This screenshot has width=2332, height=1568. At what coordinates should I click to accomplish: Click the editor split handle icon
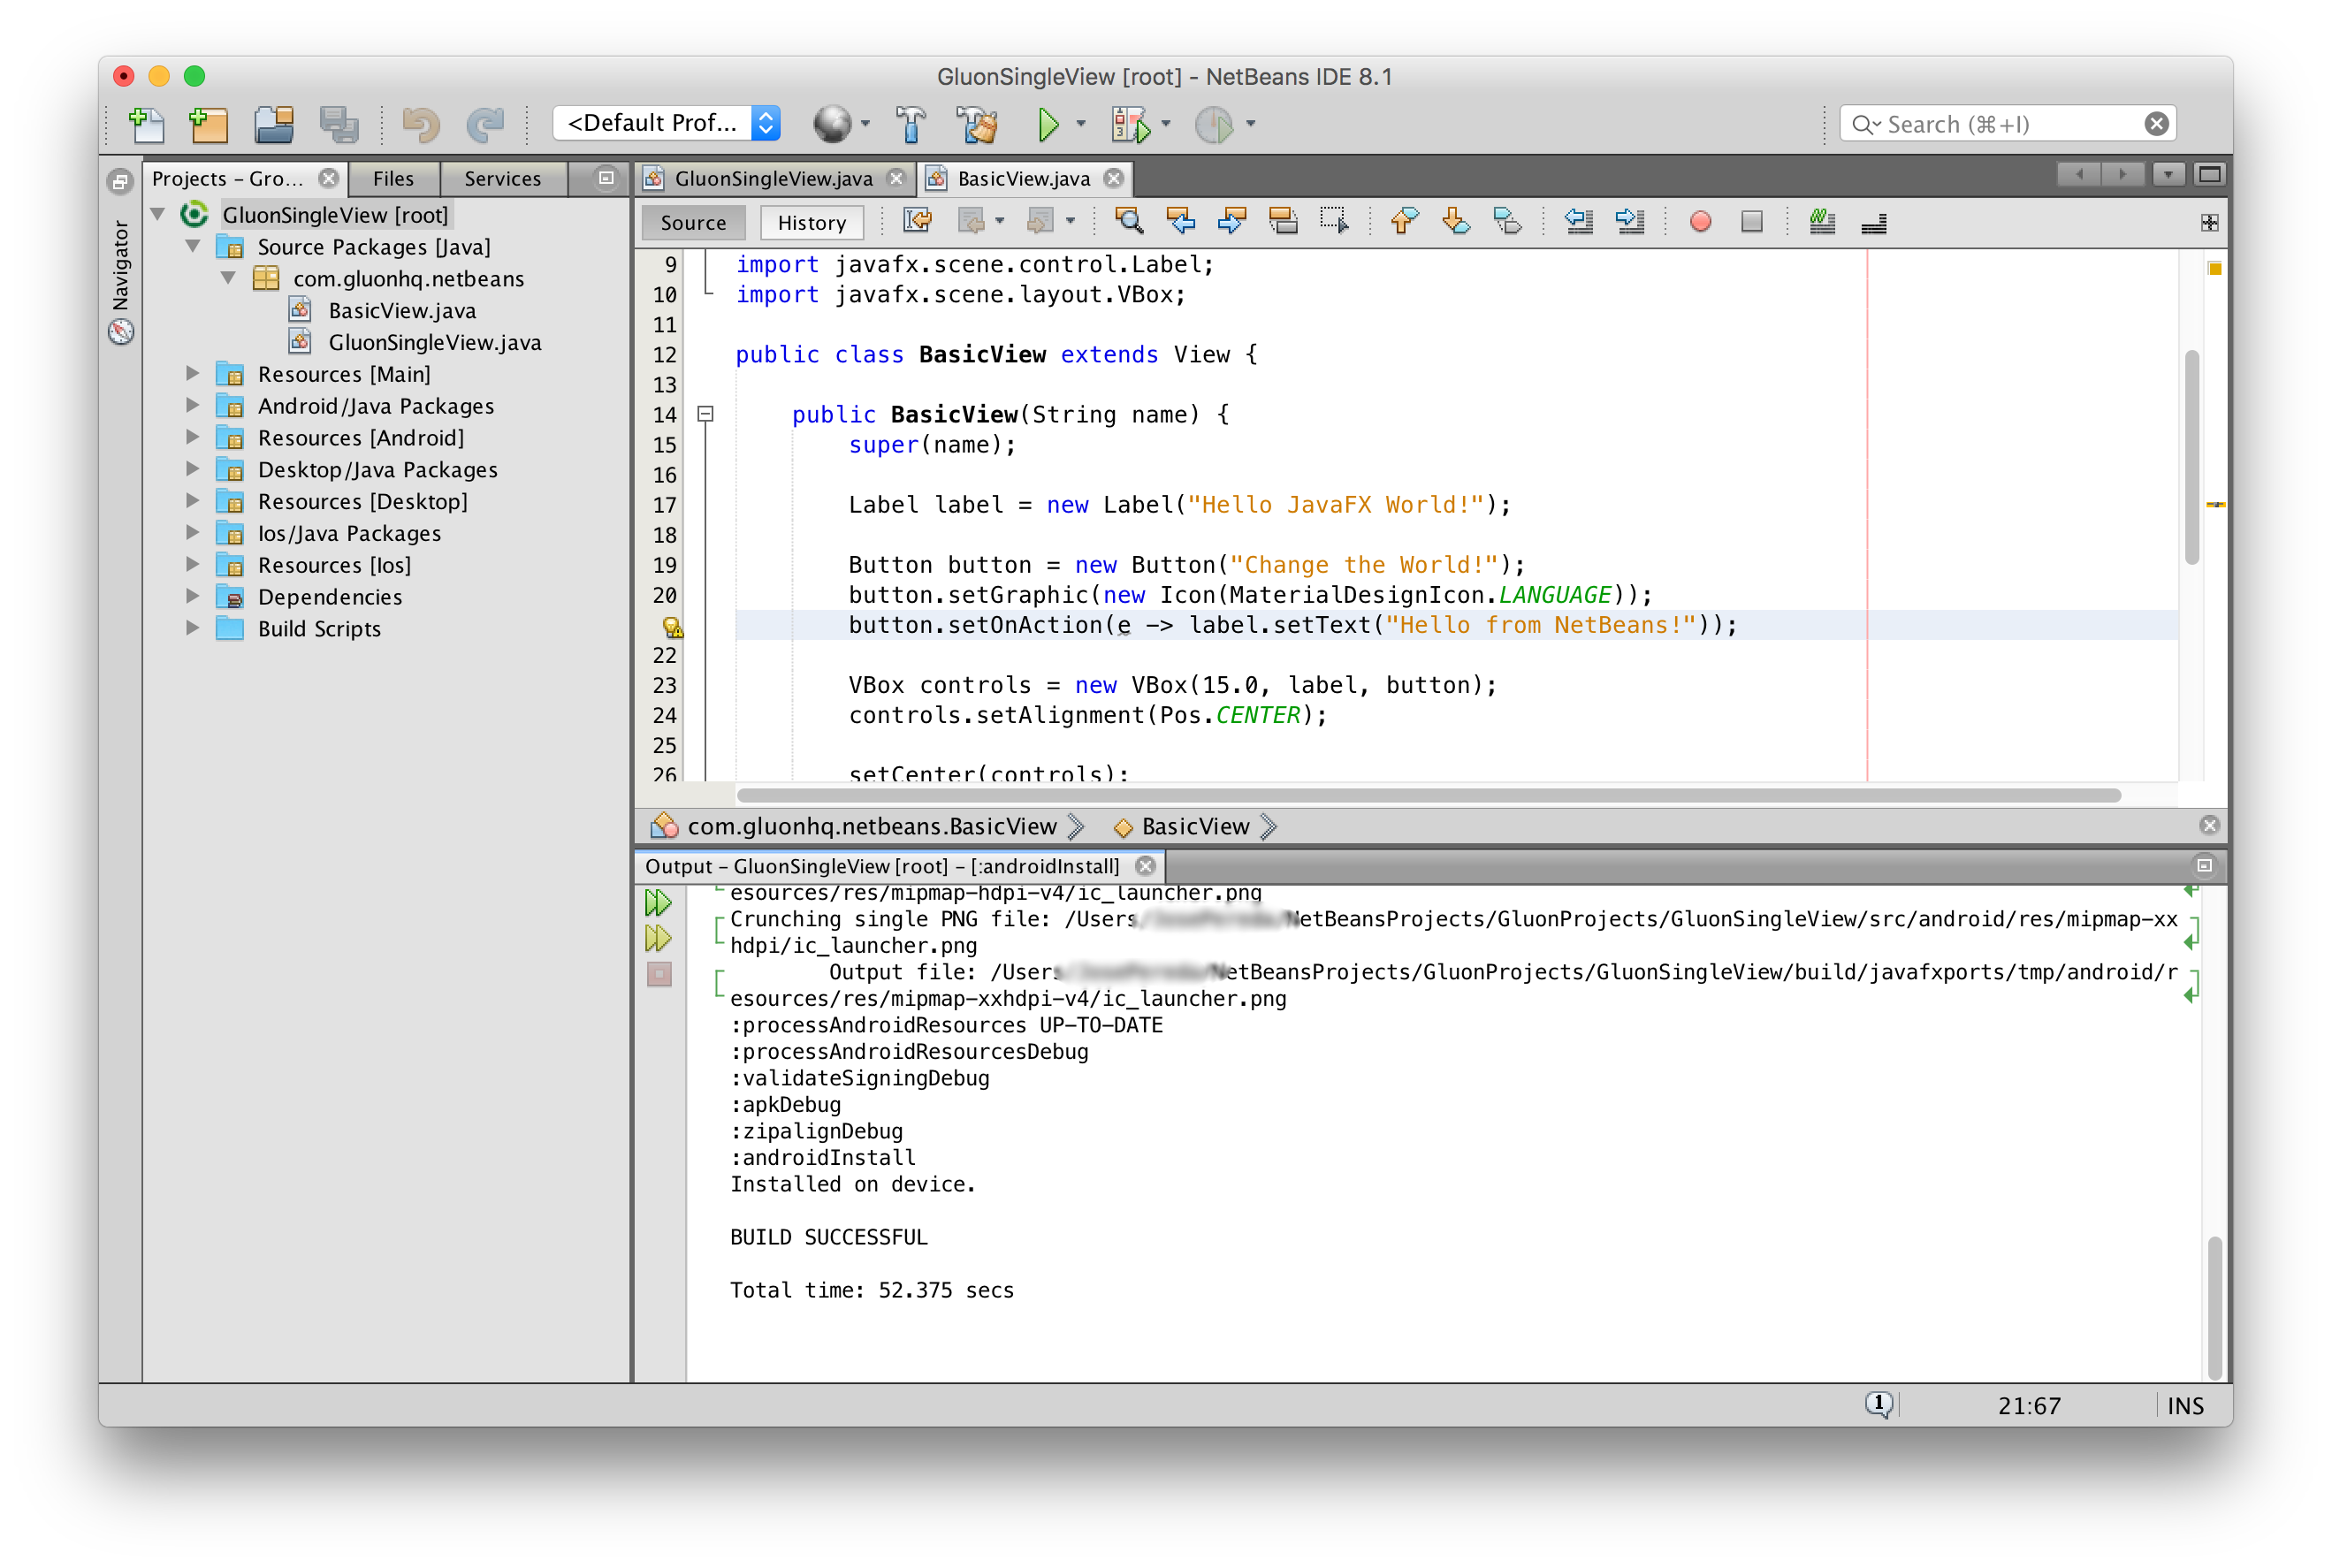[2210, 222]
